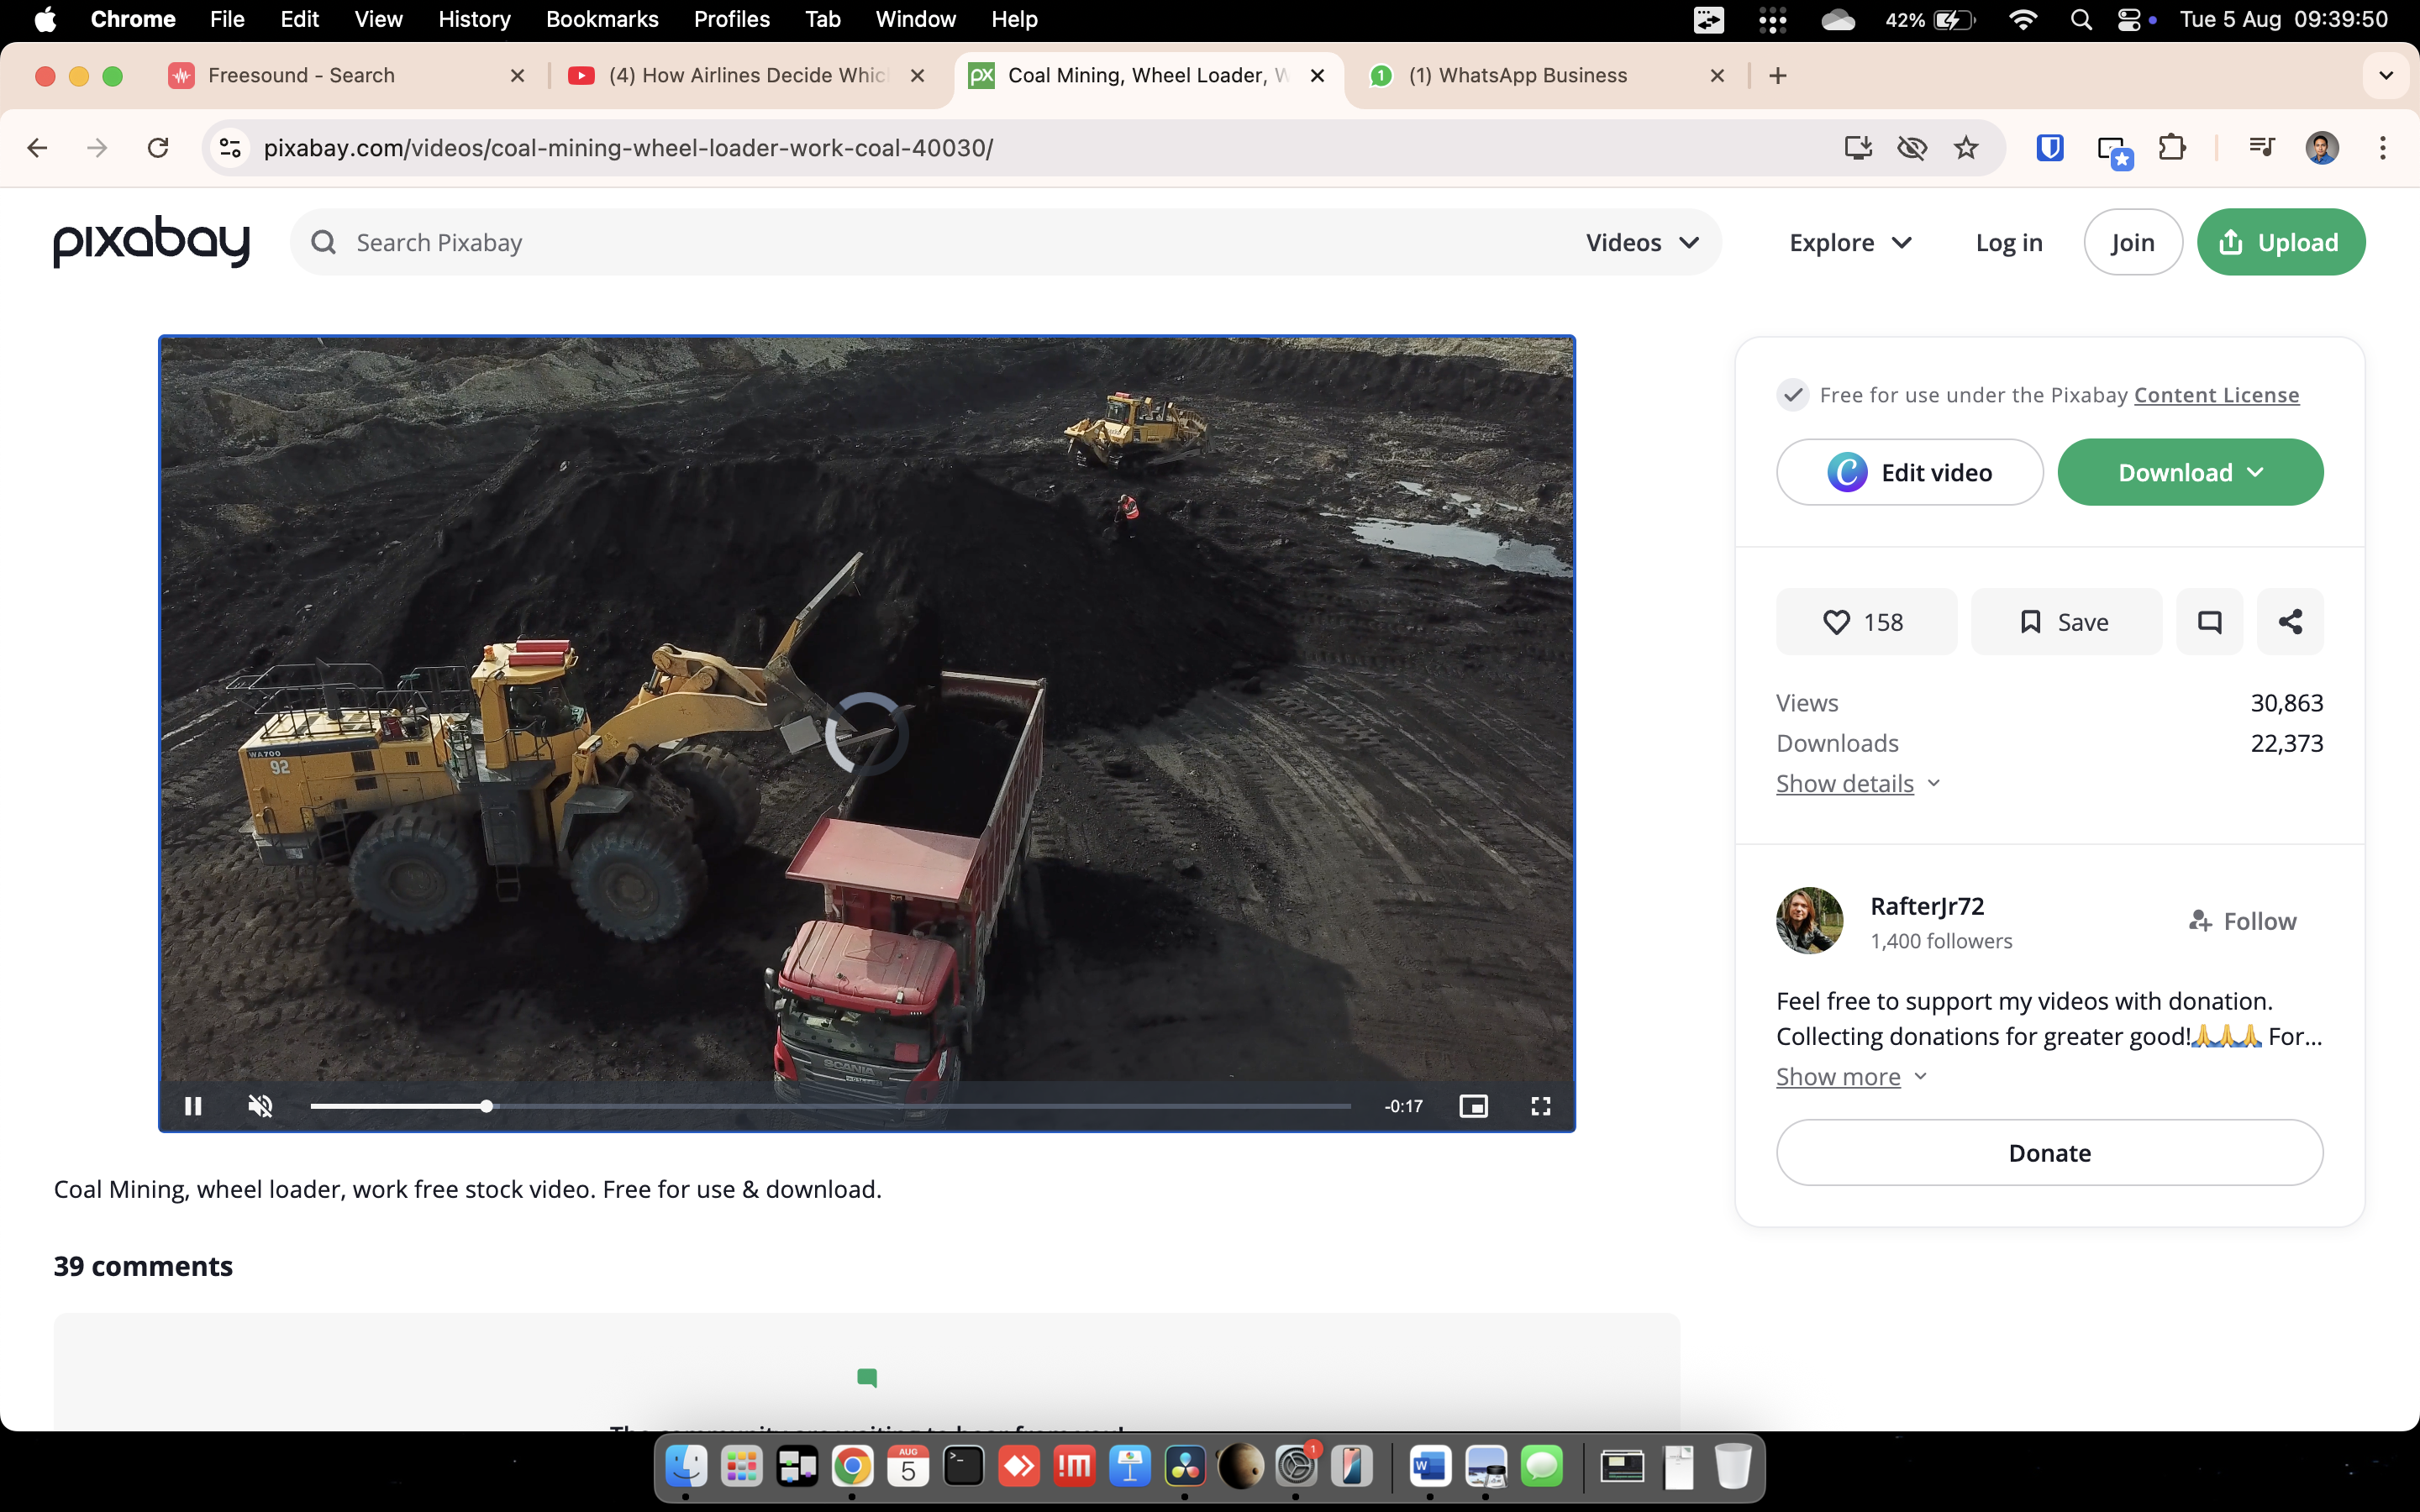Screen dimensions: 2420x1512
Task: Click the share icon button
Action: [x=2290, y=622]
